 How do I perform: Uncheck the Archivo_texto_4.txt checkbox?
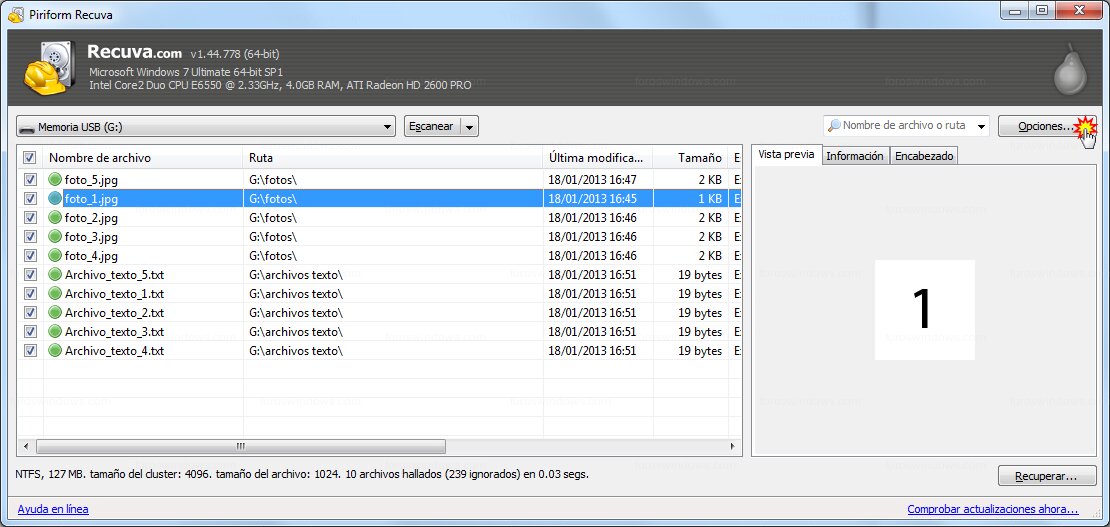(x=30, y=351)
